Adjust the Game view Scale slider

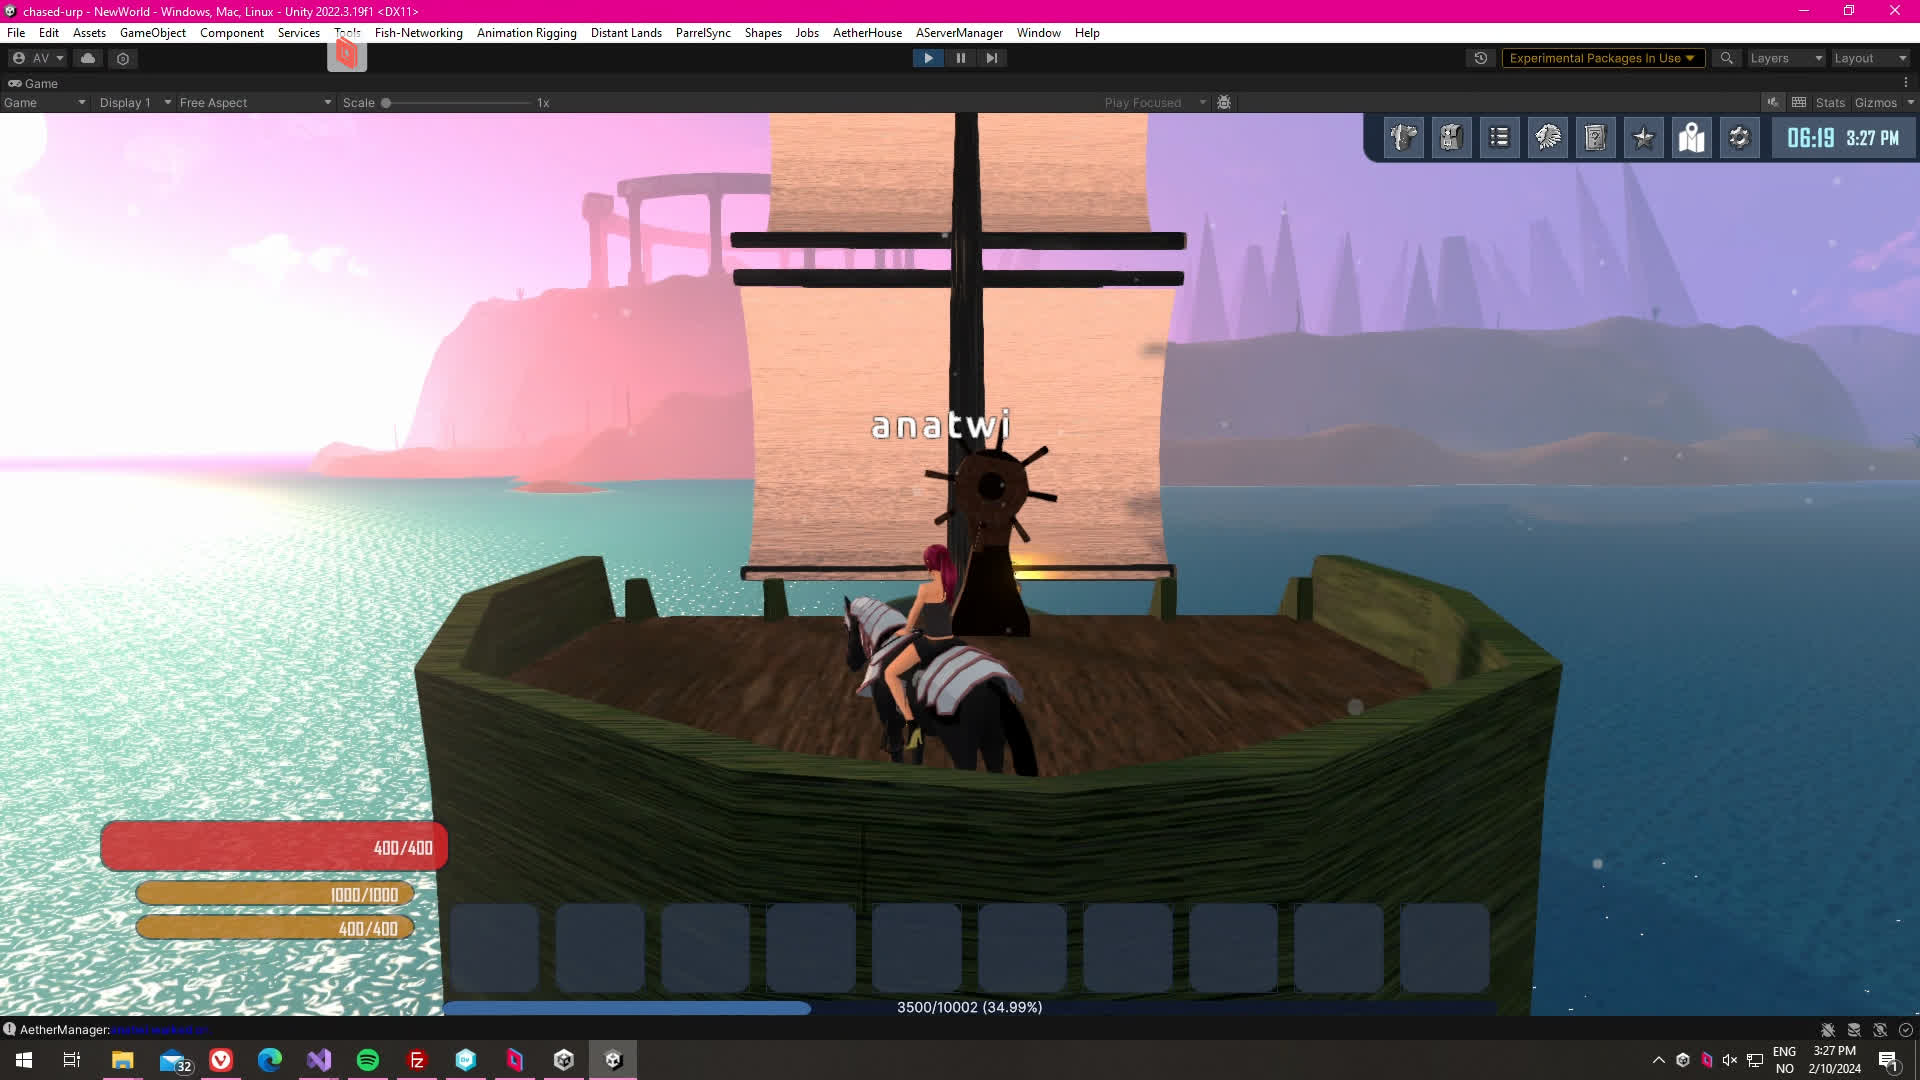[386, 103]
